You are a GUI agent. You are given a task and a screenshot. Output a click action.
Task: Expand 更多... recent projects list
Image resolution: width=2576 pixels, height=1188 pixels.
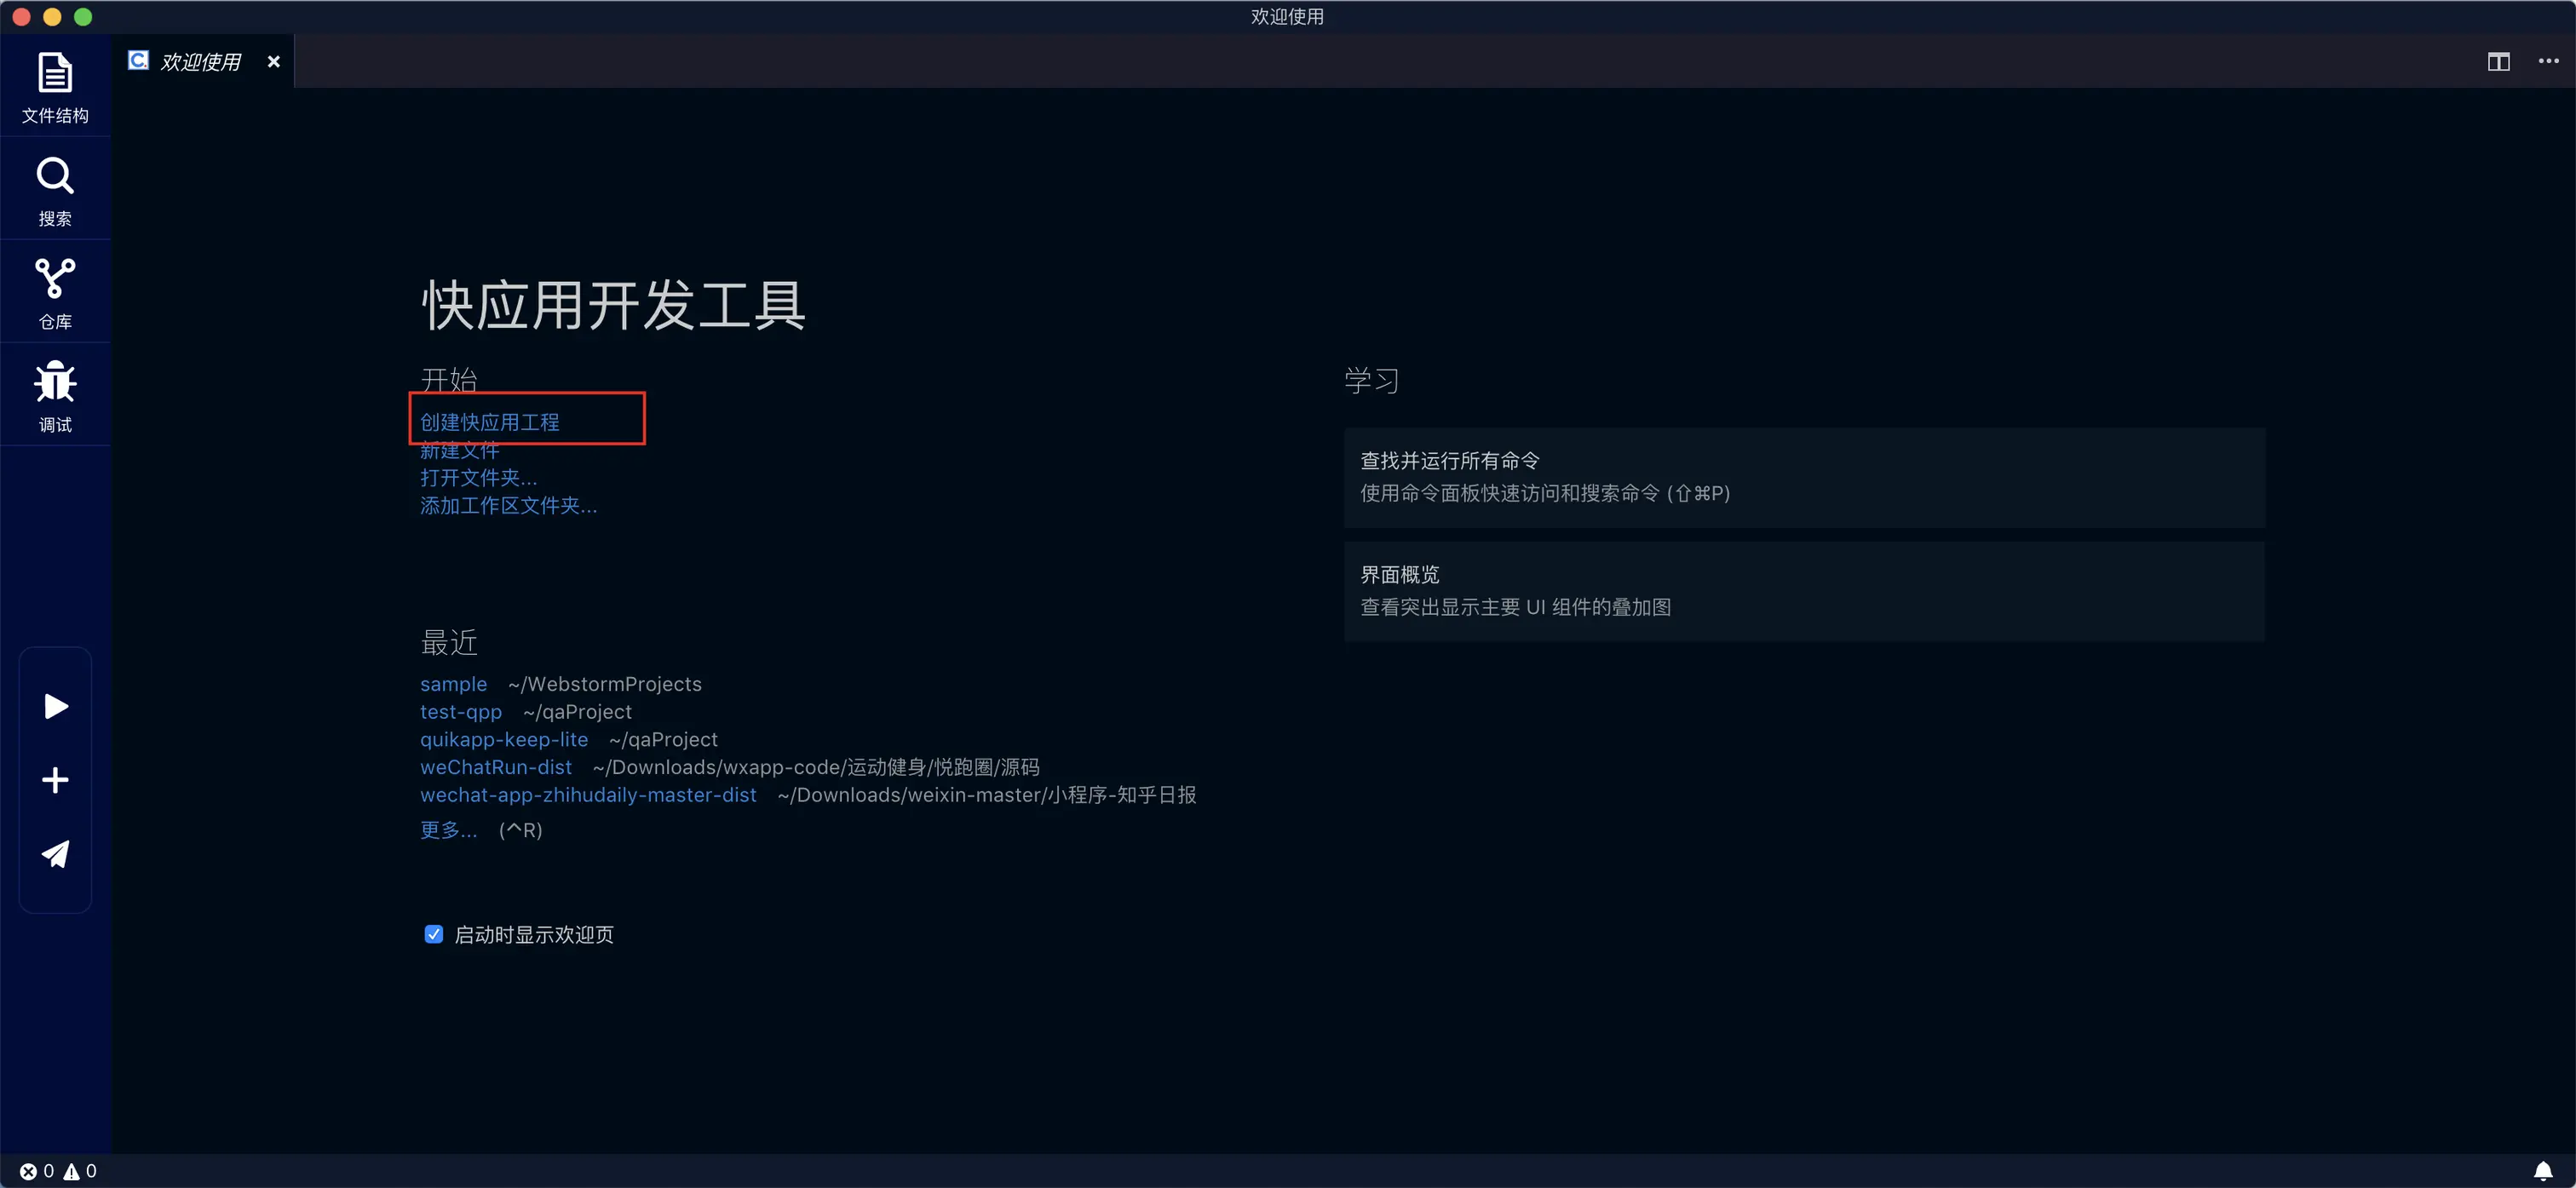[448, 830]
